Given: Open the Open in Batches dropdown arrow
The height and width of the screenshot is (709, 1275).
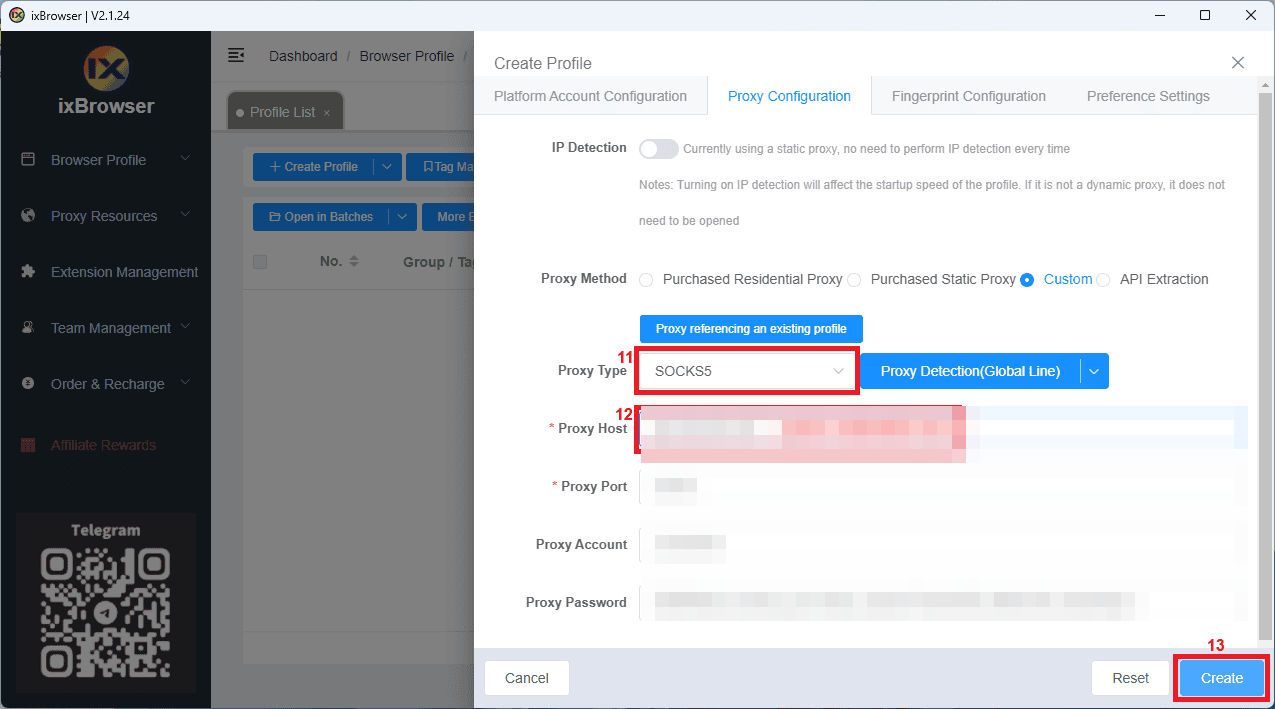Looking at the screenshot, I should [402, 217].
